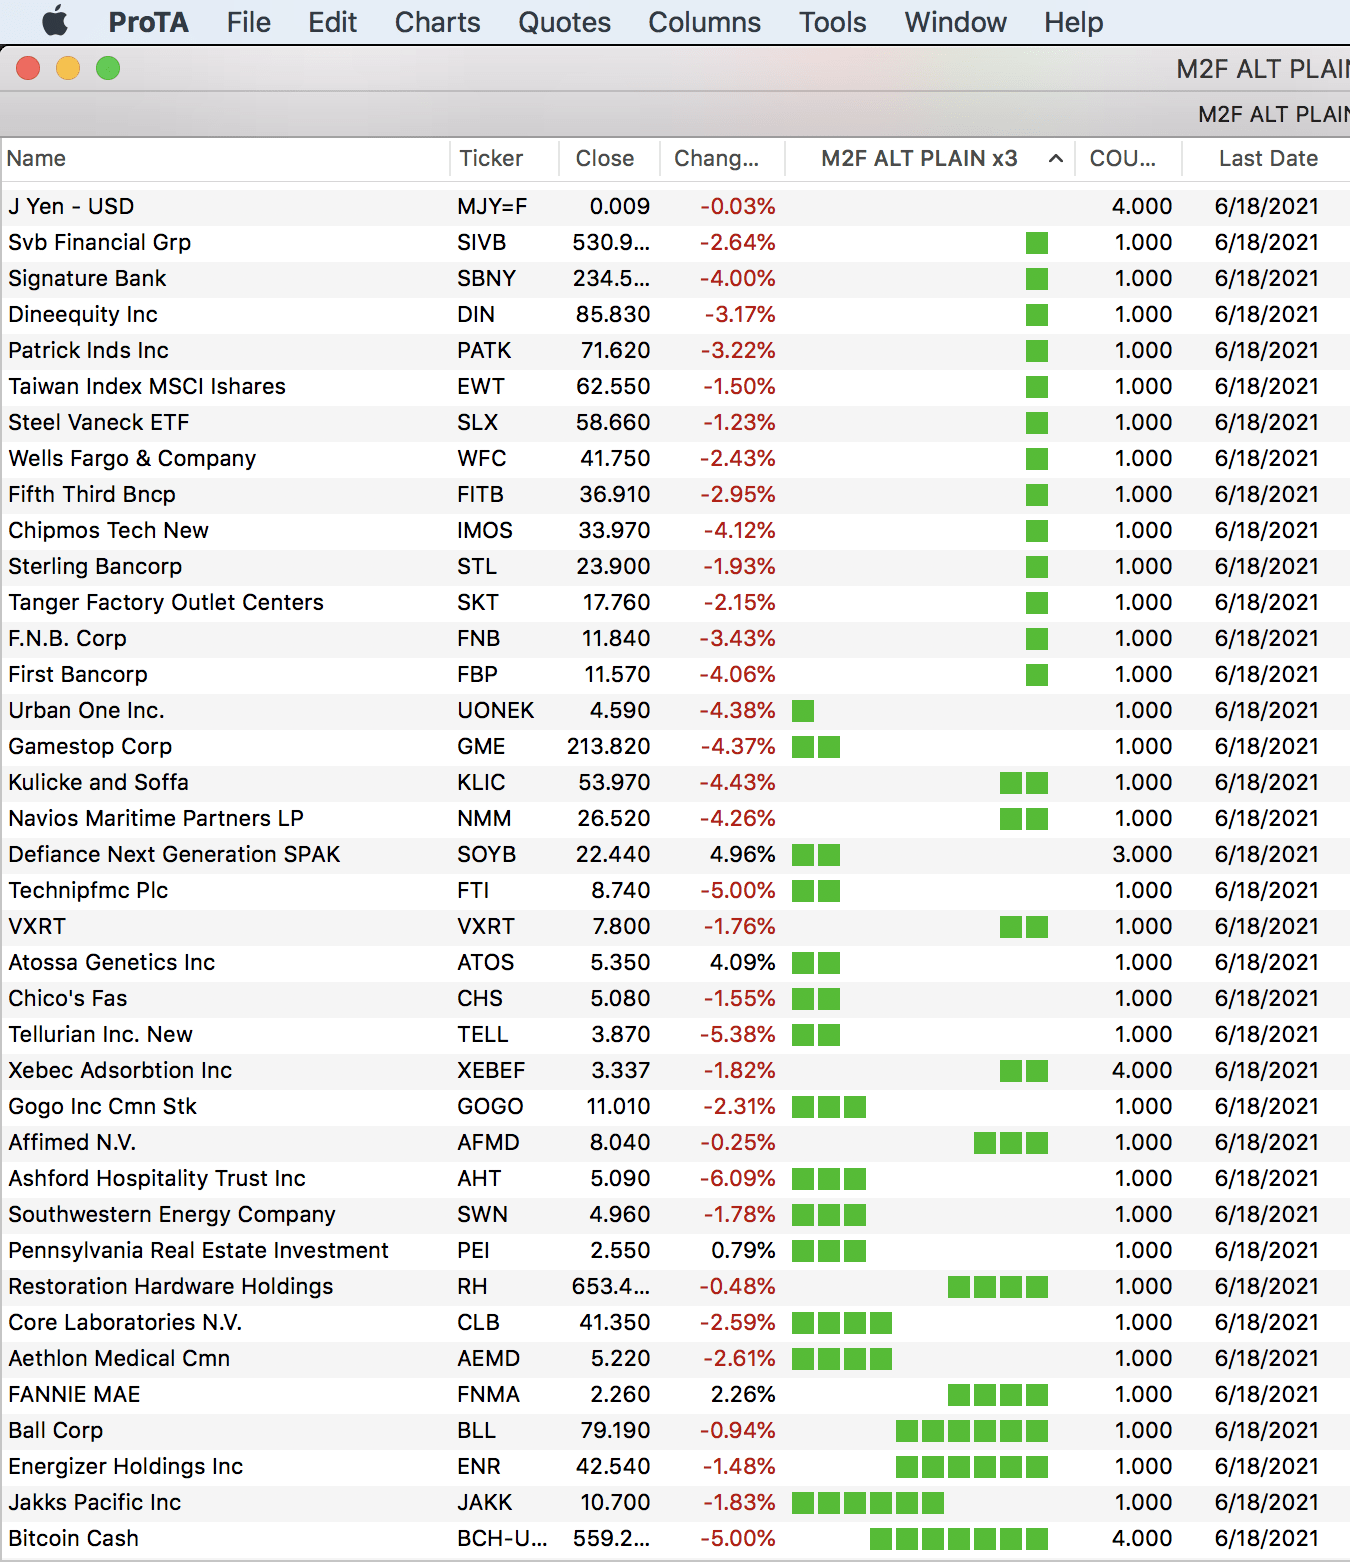Click the 36.910 close value for FITB

pyautogui.click(x=615, y=494)
